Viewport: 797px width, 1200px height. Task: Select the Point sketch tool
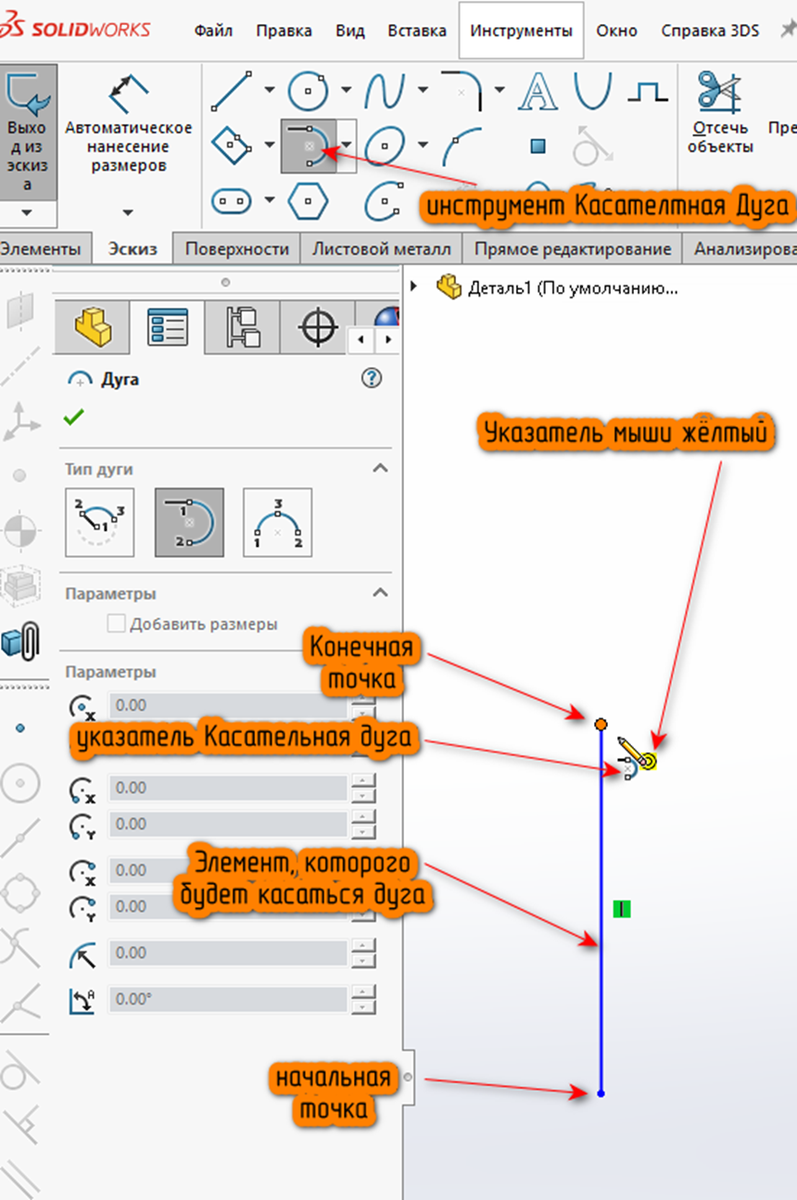538,147
